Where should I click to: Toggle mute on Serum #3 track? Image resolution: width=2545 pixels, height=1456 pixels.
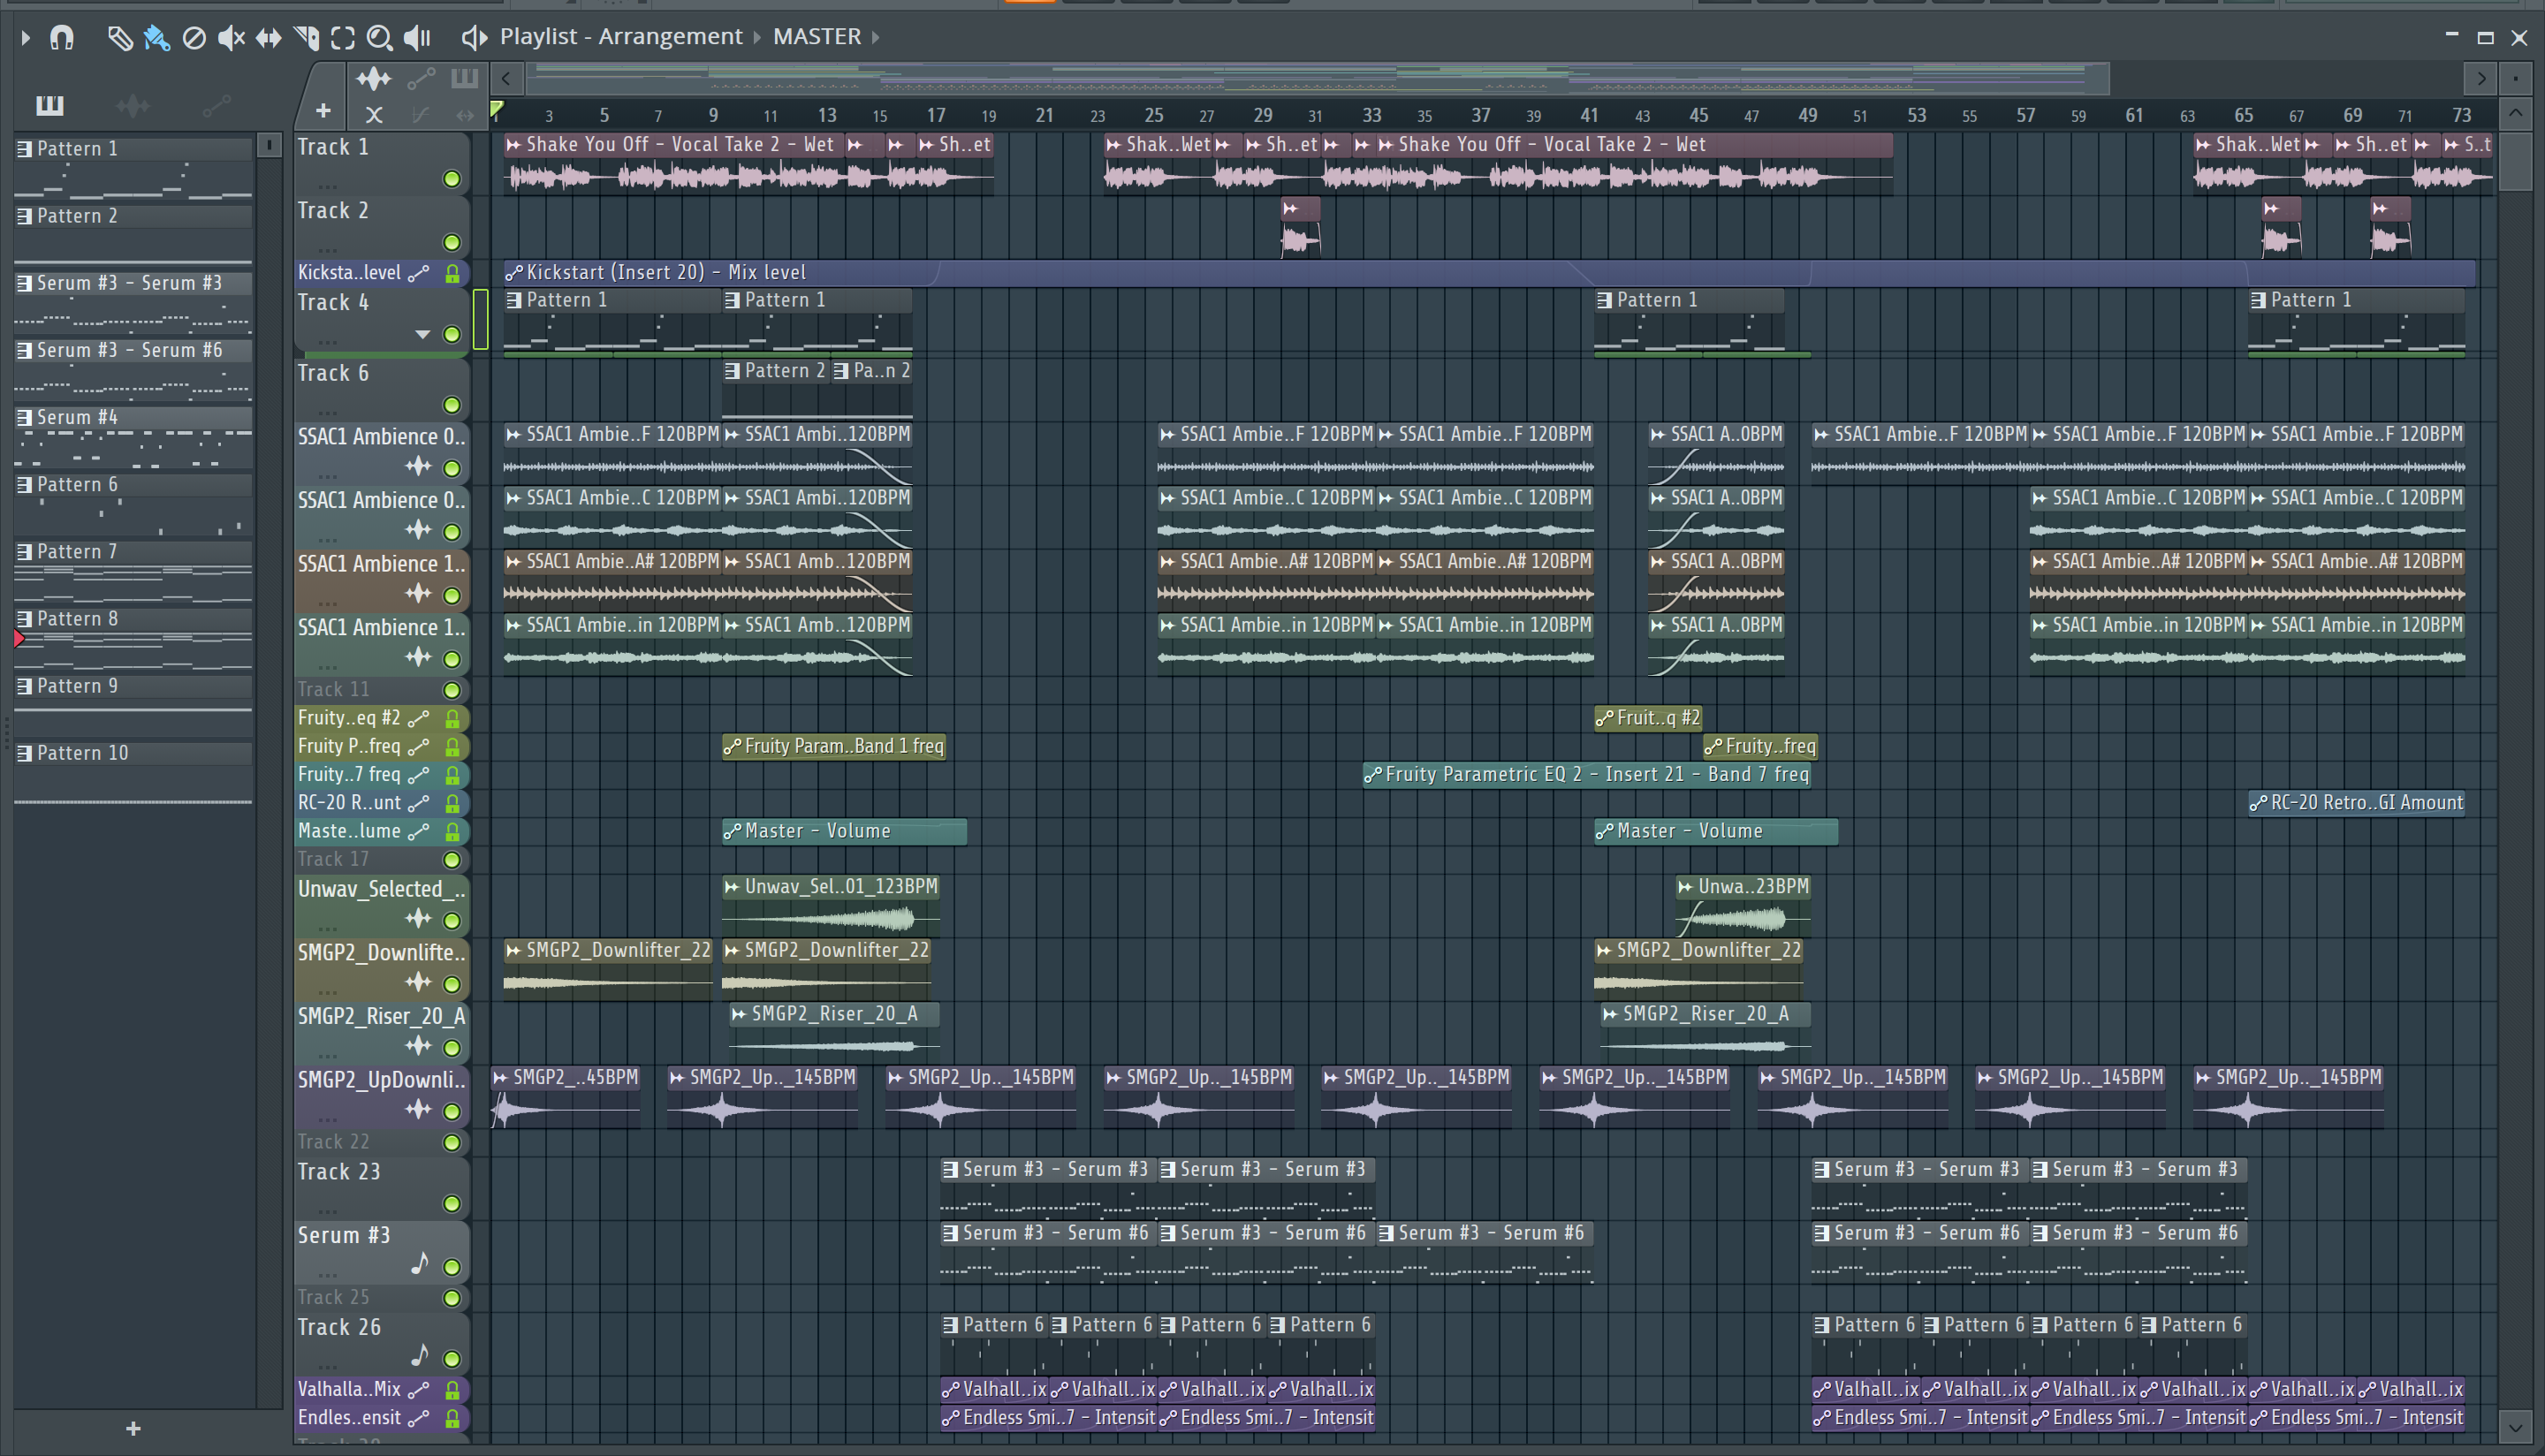[x=452, y=1267]
